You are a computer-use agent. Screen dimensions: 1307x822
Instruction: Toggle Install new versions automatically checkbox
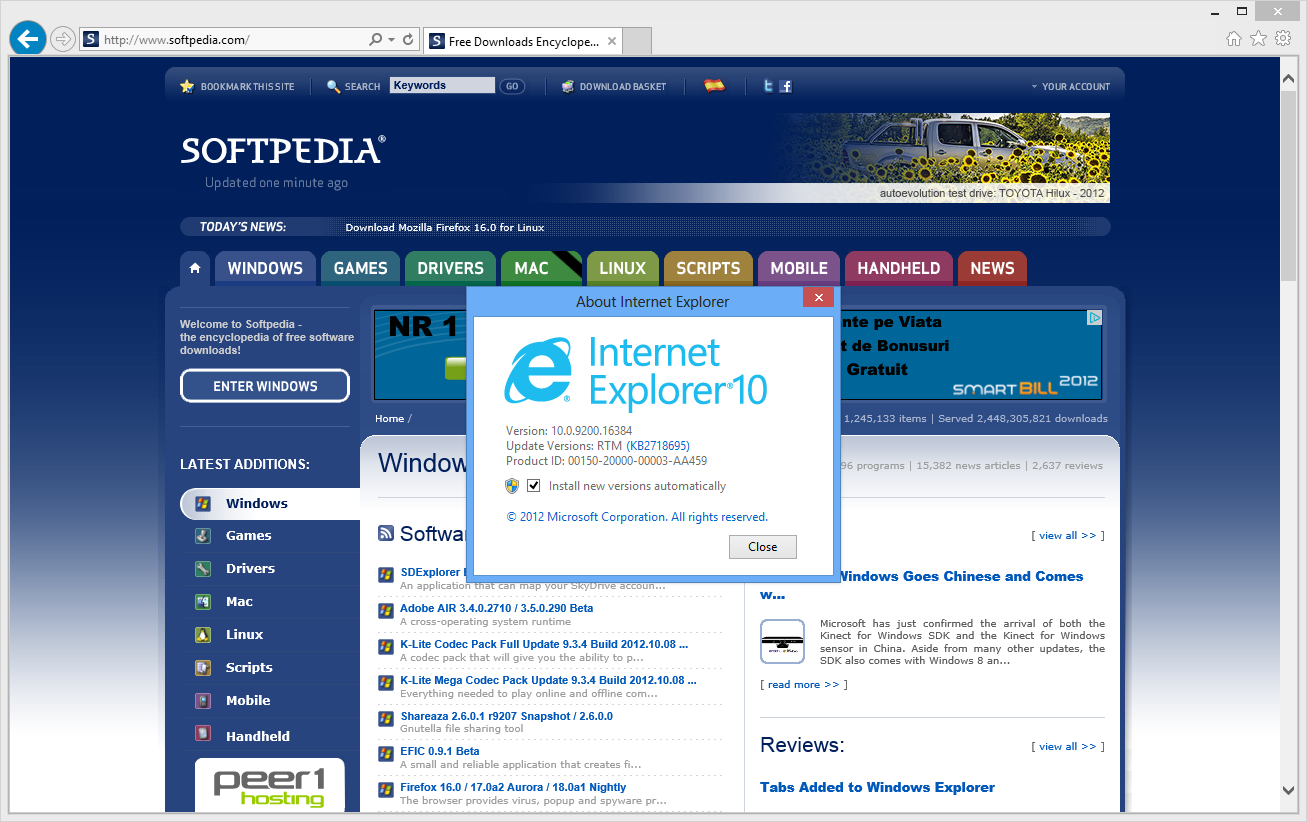(x=533, y=486)
